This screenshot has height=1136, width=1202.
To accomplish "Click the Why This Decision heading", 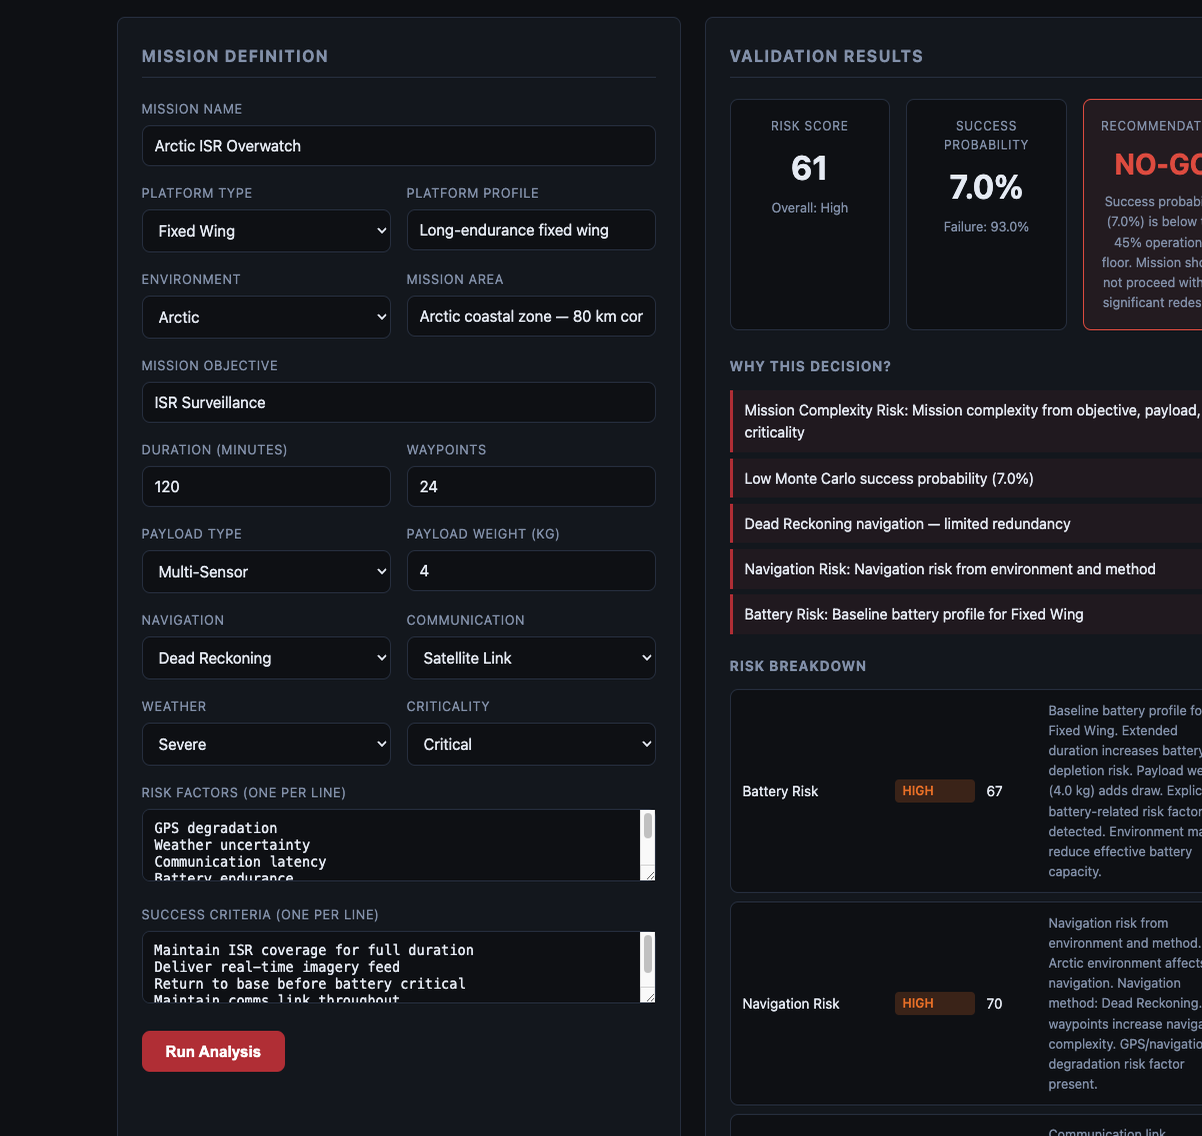I will click(x=810, y=366).
